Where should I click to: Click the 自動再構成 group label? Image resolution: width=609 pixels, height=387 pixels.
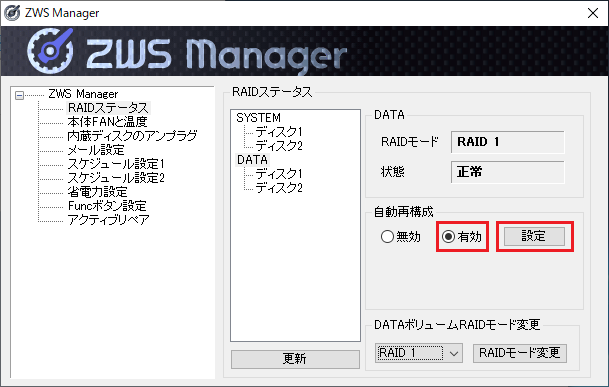[x=404, y=212]
